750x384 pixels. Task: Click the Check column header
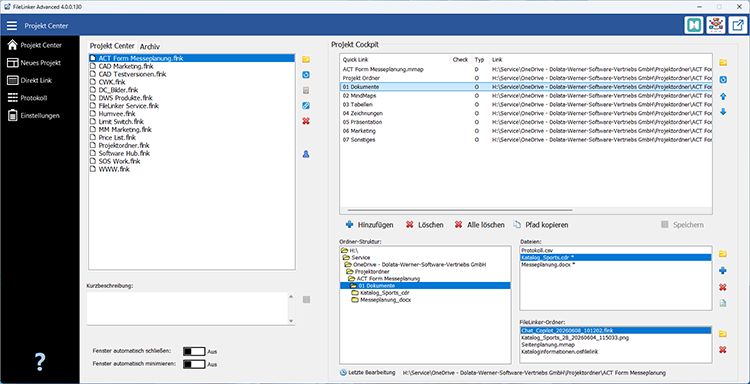point(460,60)
